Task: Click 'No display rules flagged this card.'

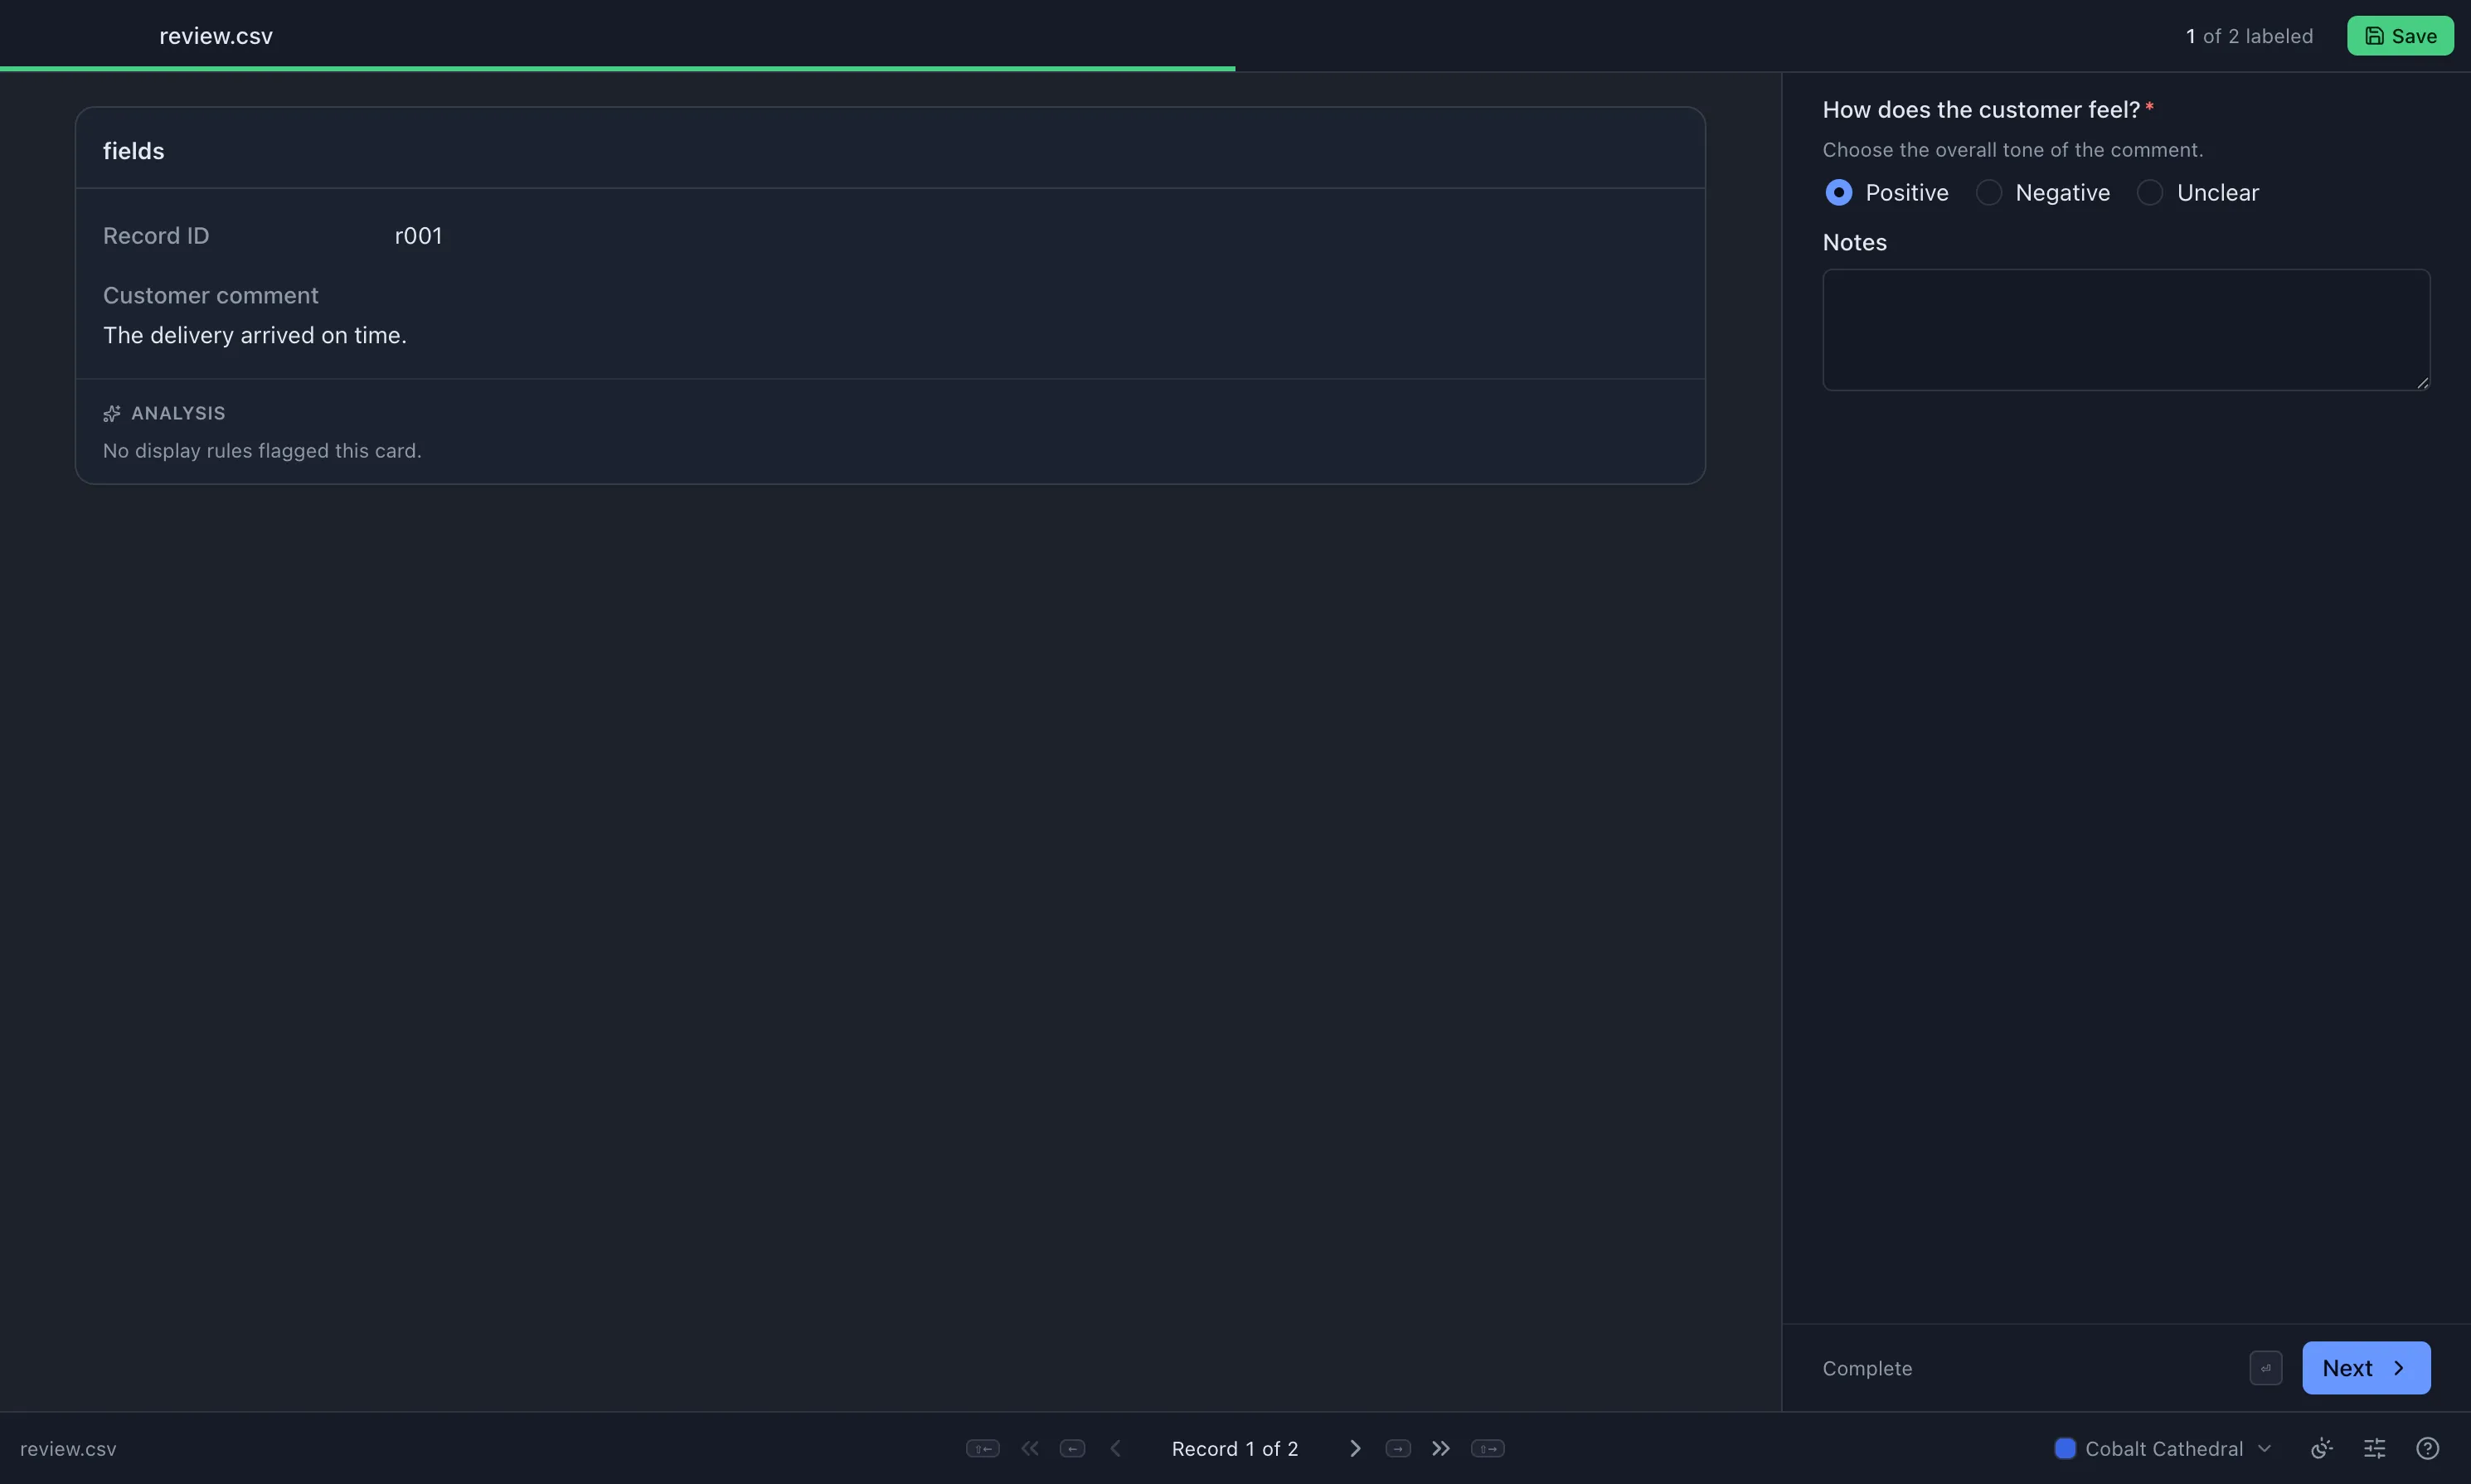Action: 262,450
